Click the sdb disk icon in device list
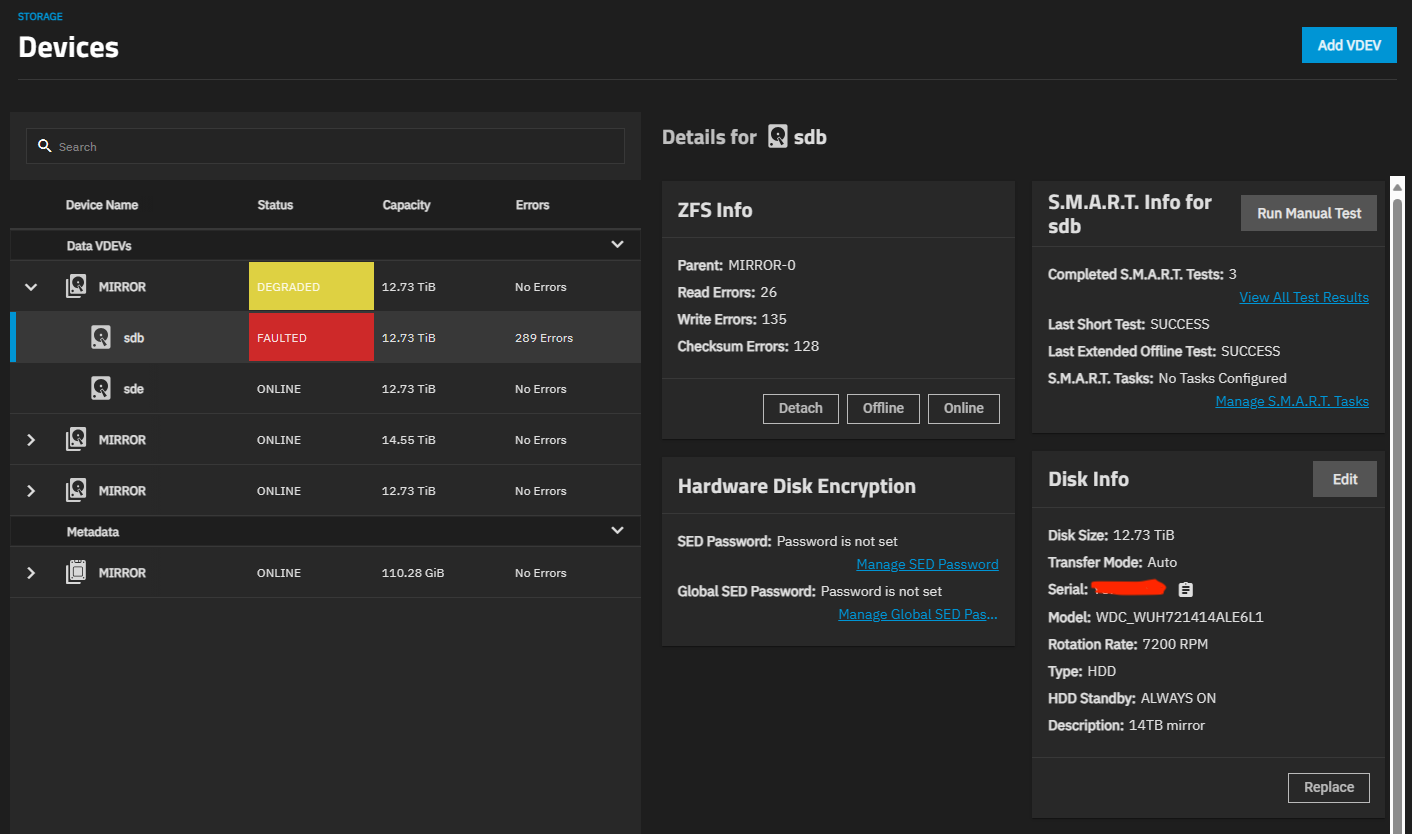1412x834 pixels. click(x=101, y=338)
